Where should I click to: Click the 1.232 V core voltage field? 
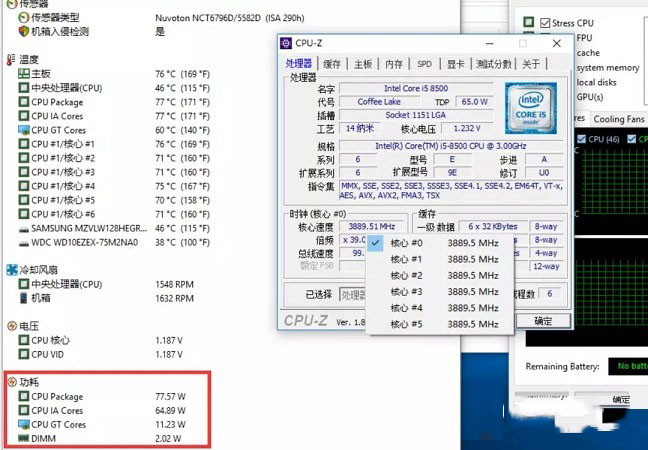tap(467, 129)
